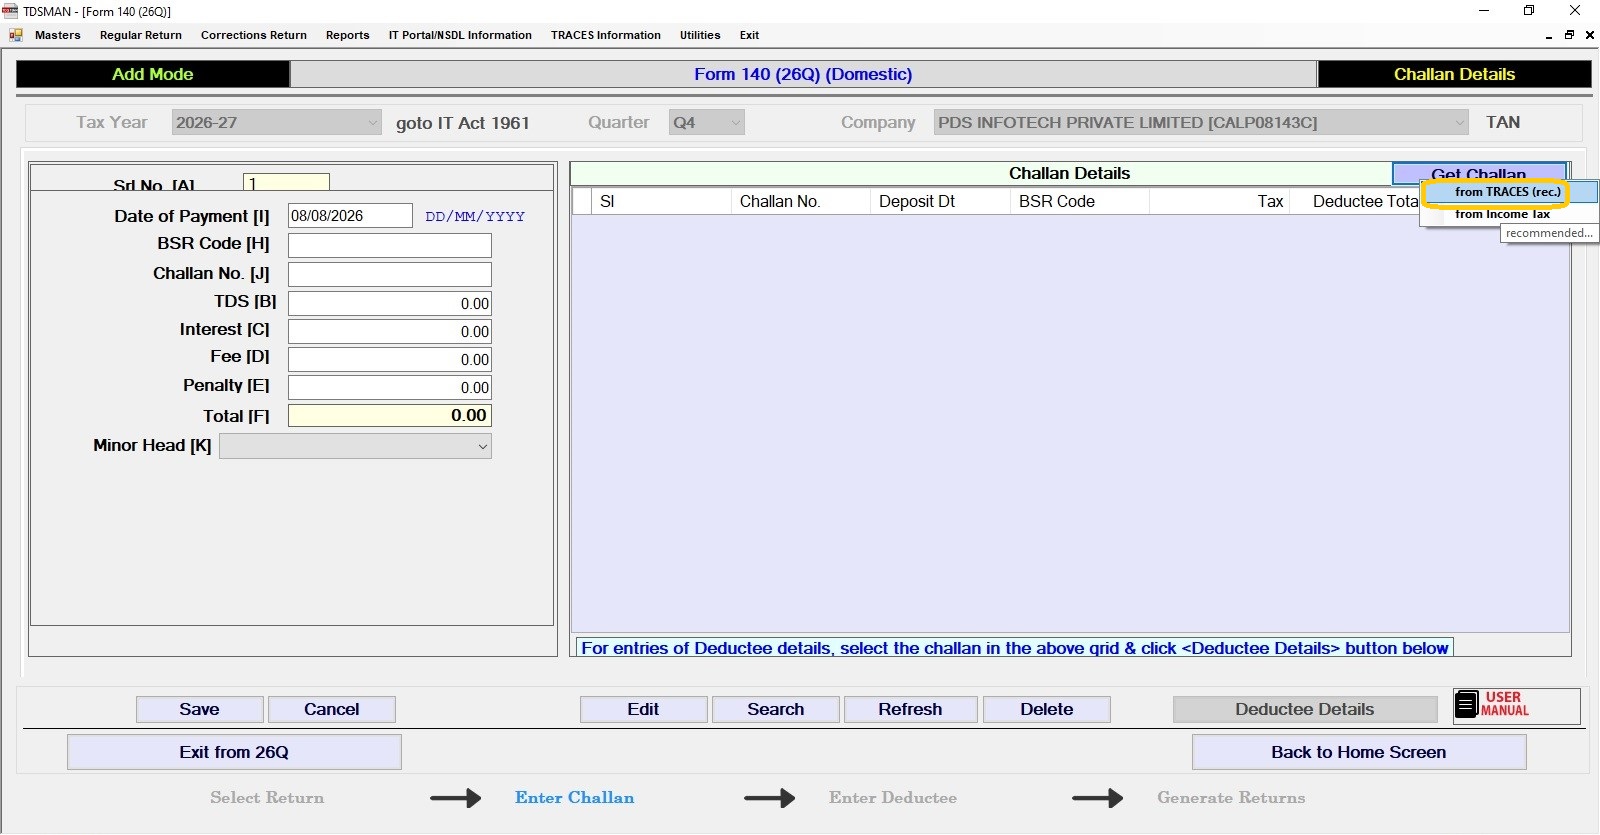
Task: Click the TDS [B] amount field
Action: coord(390,303)
